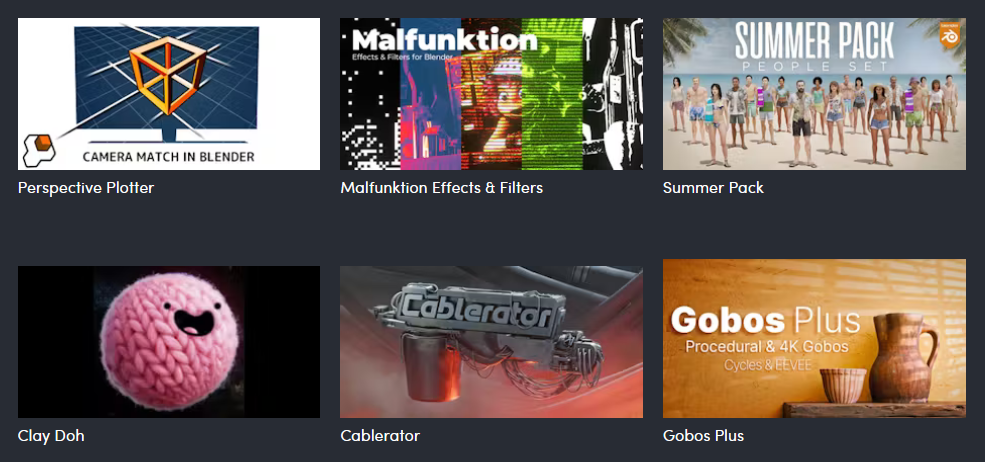This screenshot has width=985, height=462.
Task: Click the SUMMER PACK banner text
Action: click(x=814, y=41)
